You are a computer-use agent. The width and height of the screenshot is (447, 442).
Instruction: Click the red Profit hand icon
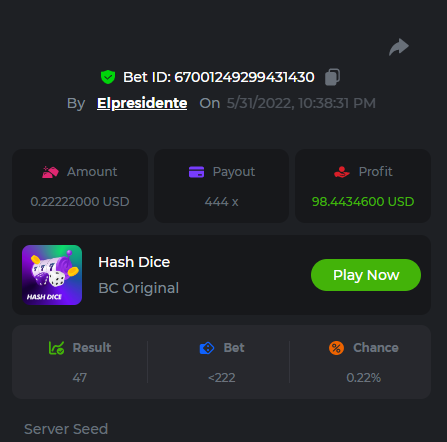tap(342, 172)
